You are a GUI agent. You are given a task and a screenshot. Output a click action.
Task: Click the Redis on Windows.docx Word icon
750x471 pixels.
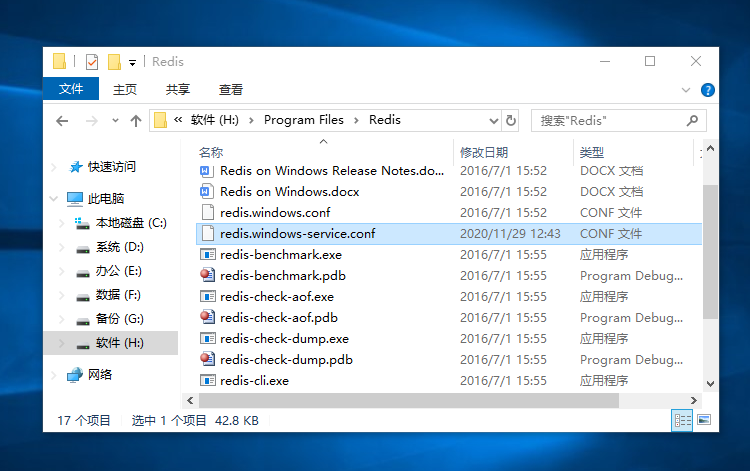(207, 192)
